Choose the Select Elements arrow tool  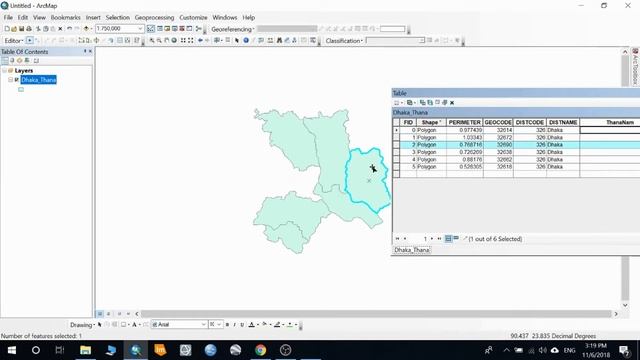(x=237, y=40)
